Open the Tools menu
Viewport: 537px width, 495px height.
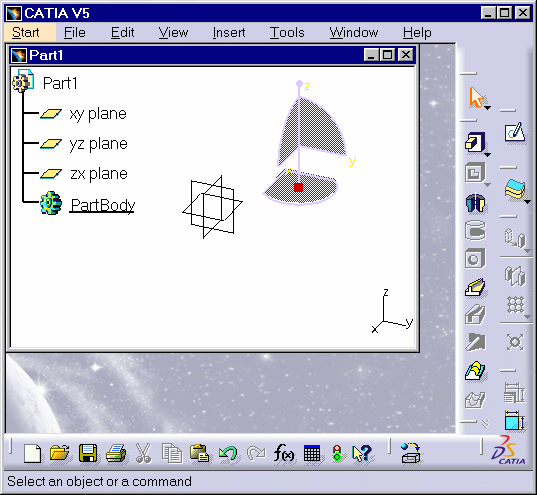[x=287, y=33]
